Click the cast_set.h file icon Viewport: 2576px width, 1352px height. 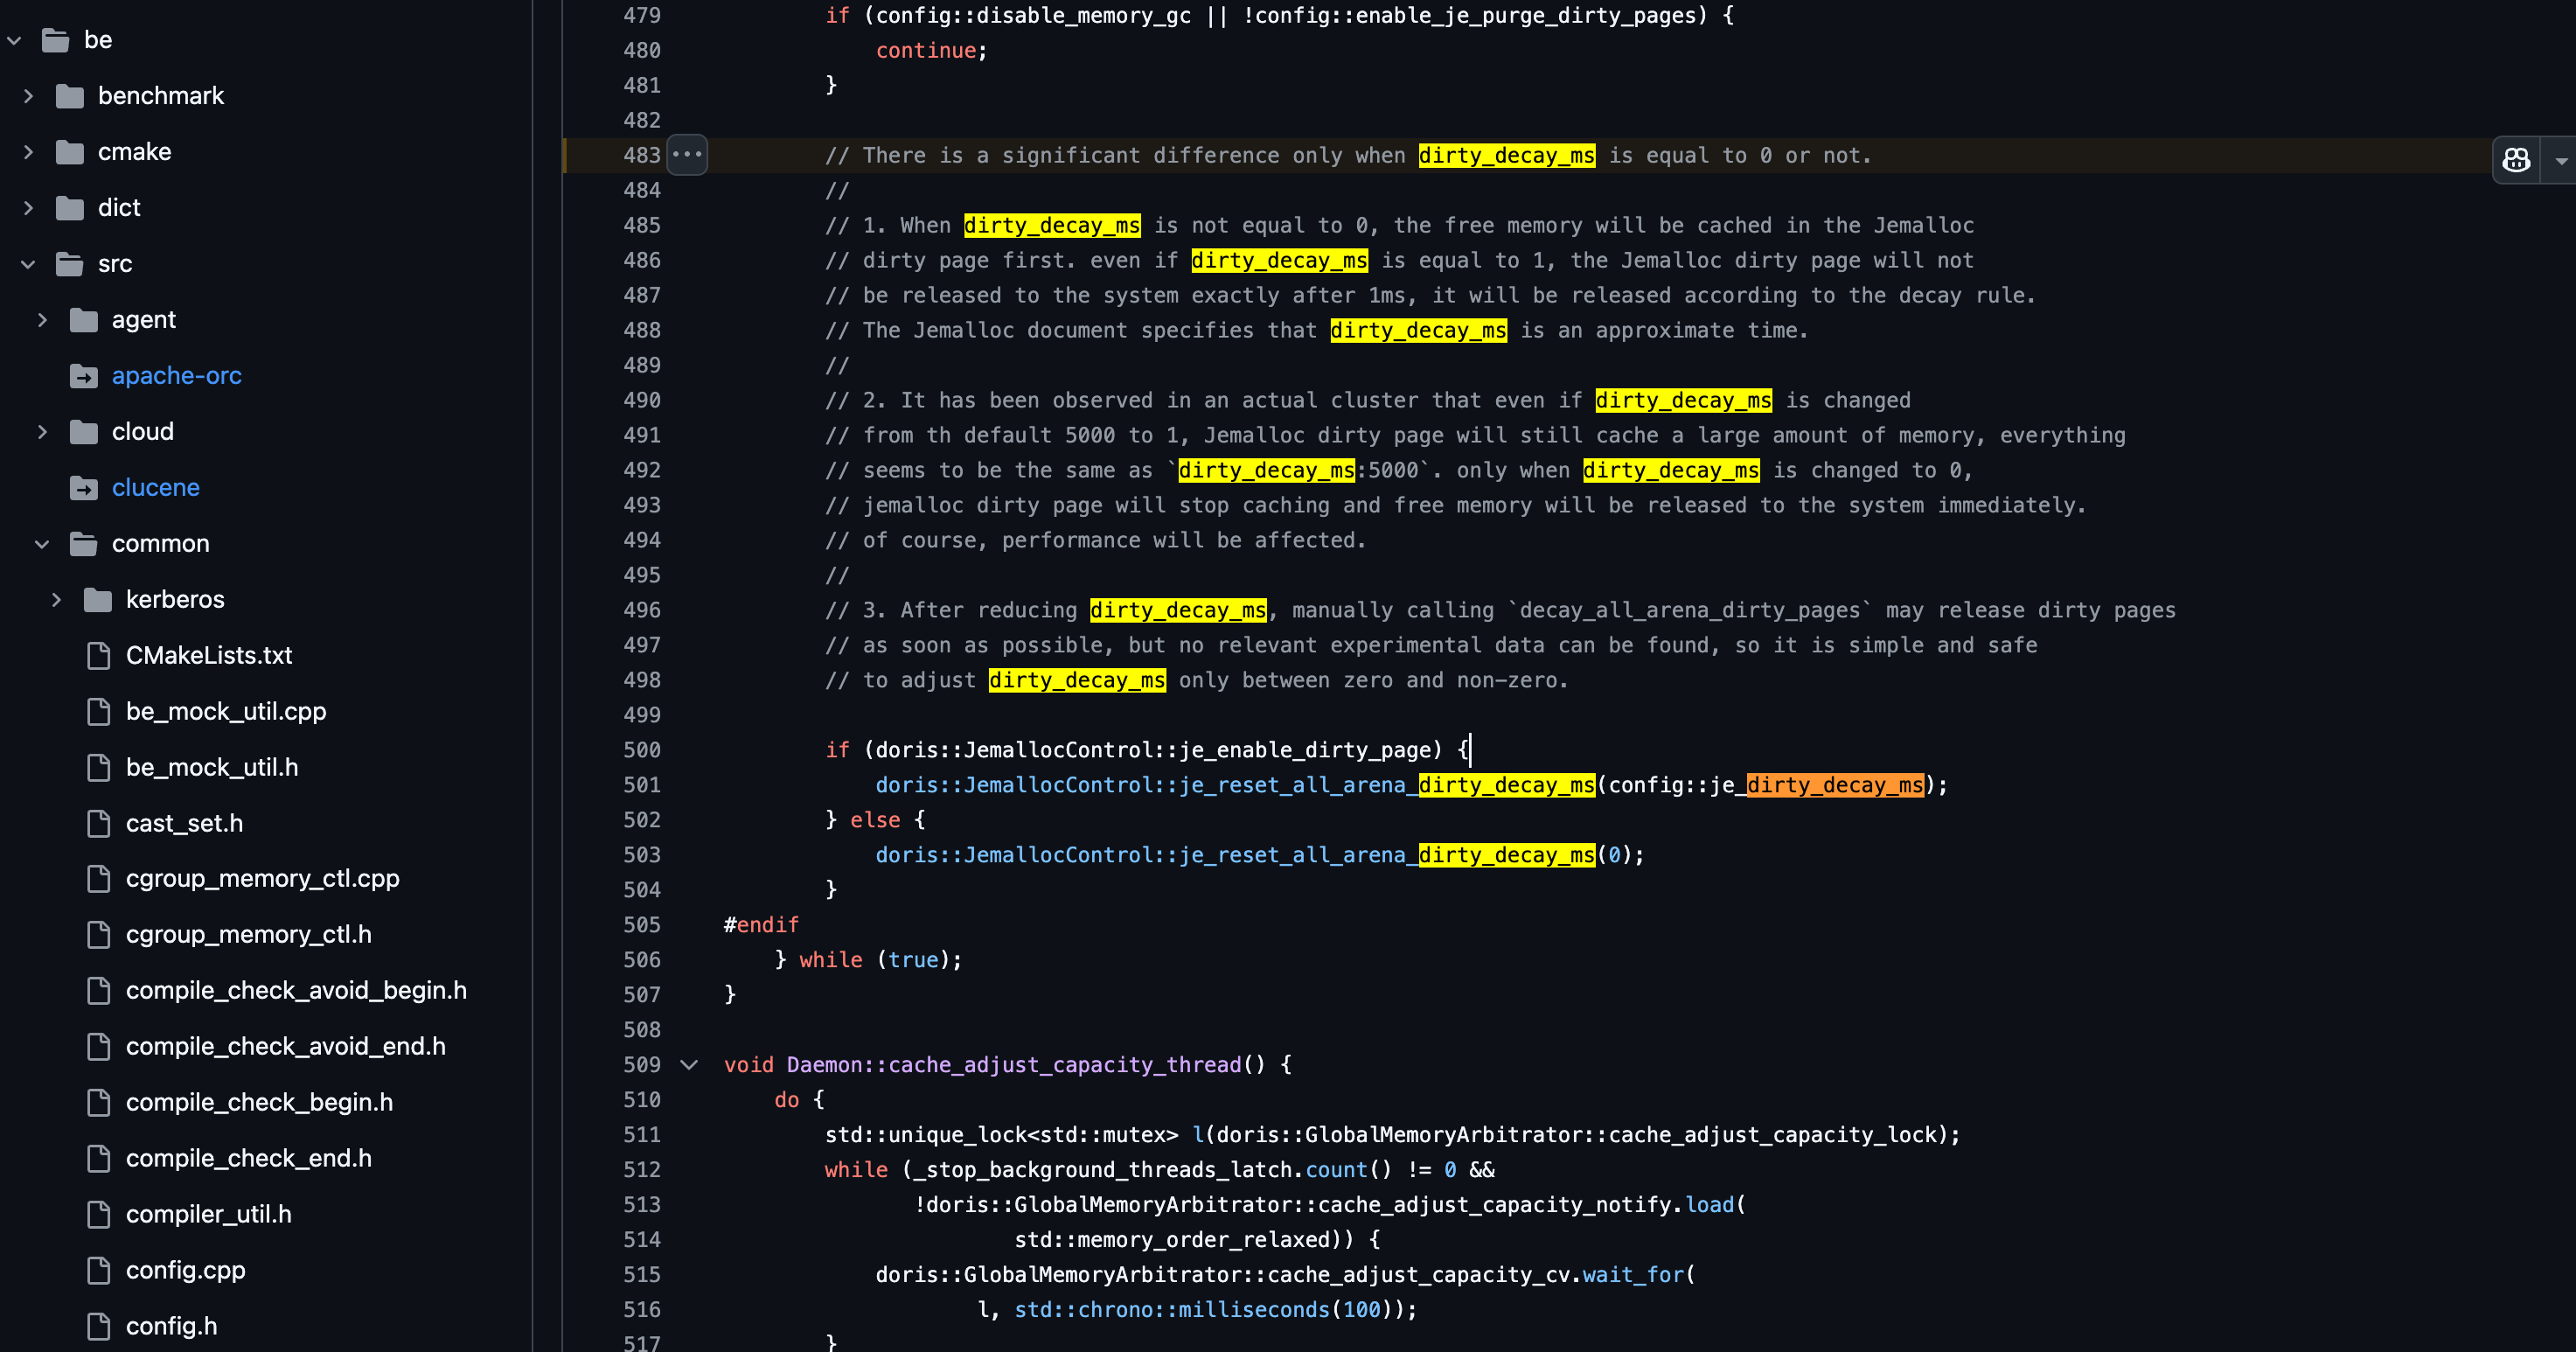click(98, 823)
